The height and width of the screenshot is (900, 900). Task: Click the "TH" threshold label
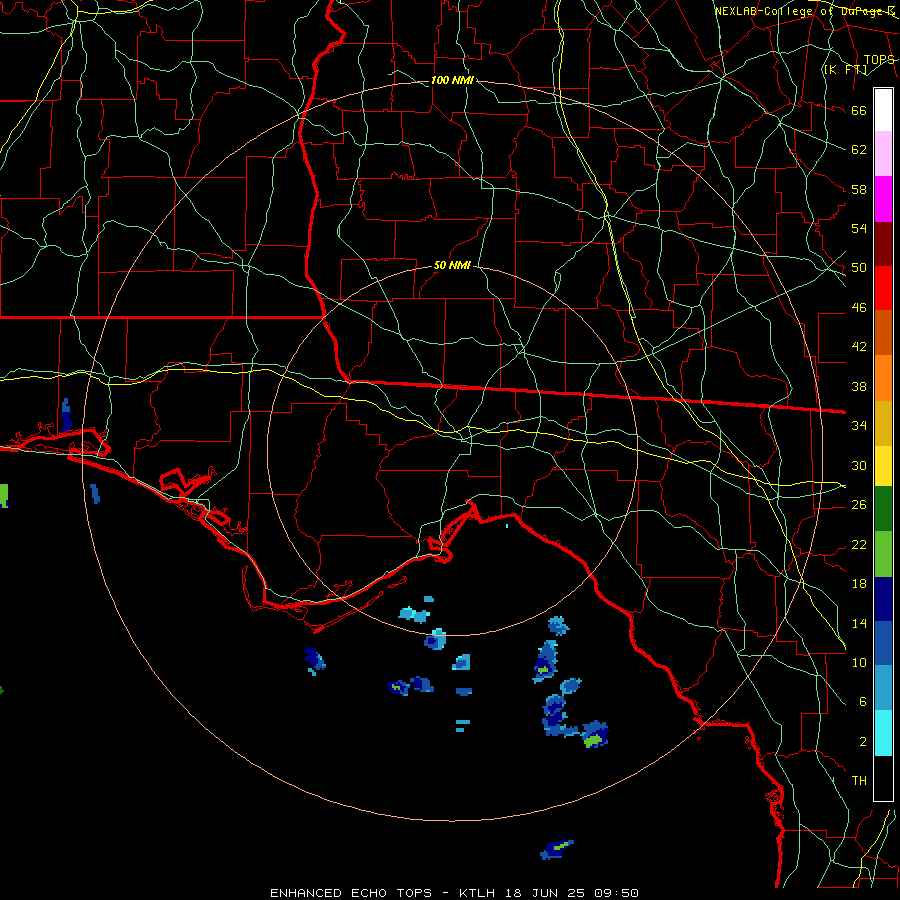pyautogui.click(x=859, y=781)
